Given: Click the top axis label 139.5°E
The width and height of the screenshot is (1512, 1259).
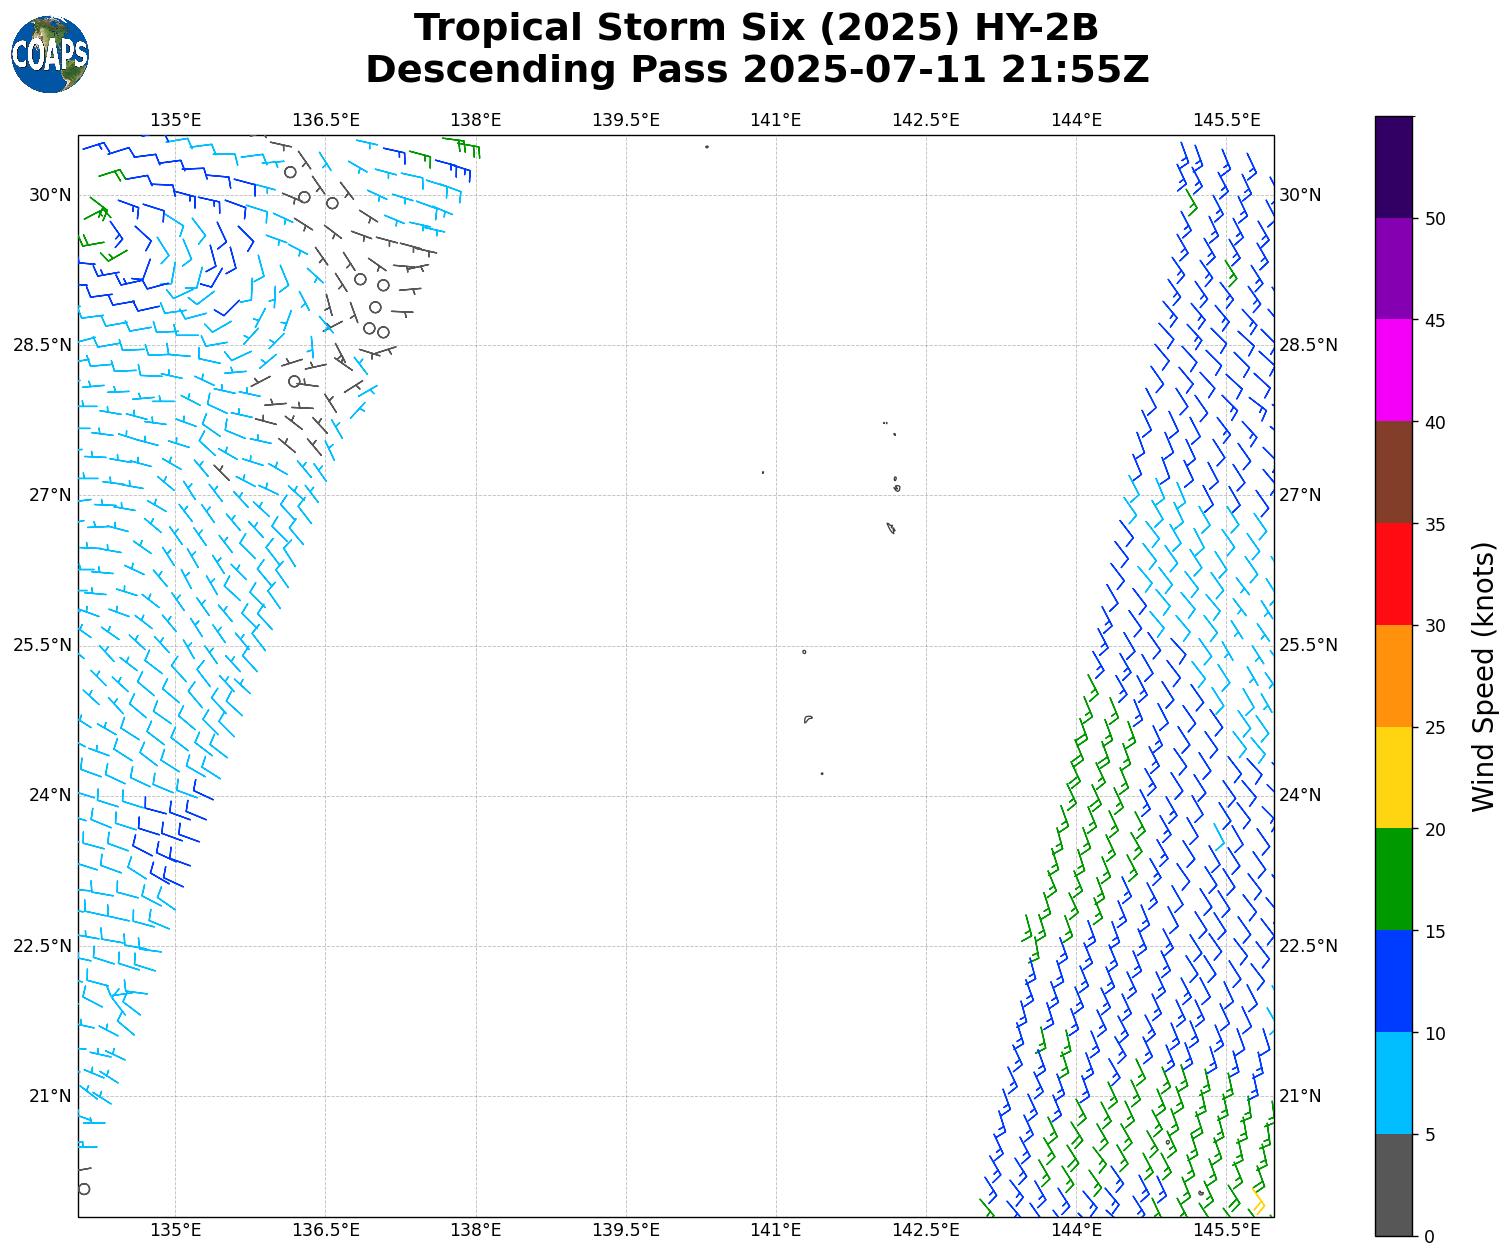Looking at the screenshot, I should 626,120.
